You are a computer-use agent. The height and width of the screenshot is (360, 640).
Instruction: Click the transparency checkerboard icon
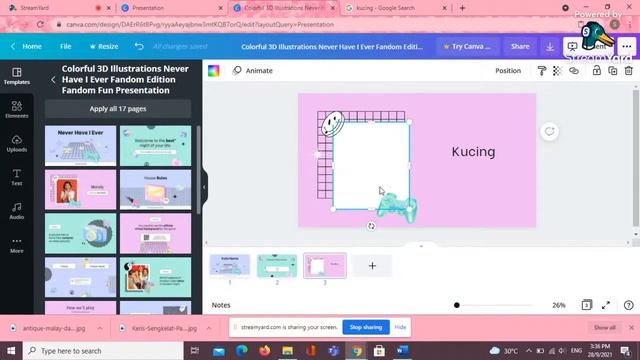click(557, 71)
